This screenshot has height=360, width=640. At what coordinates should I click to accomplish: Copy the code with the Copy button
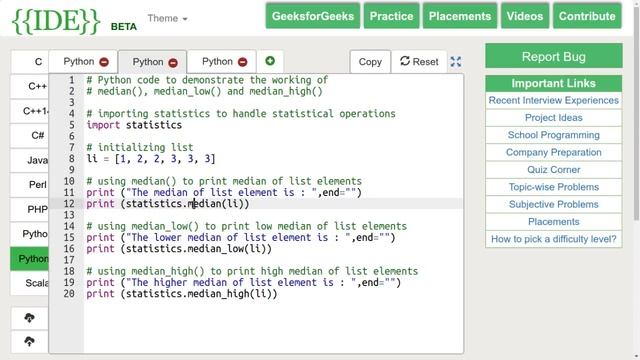370,62
